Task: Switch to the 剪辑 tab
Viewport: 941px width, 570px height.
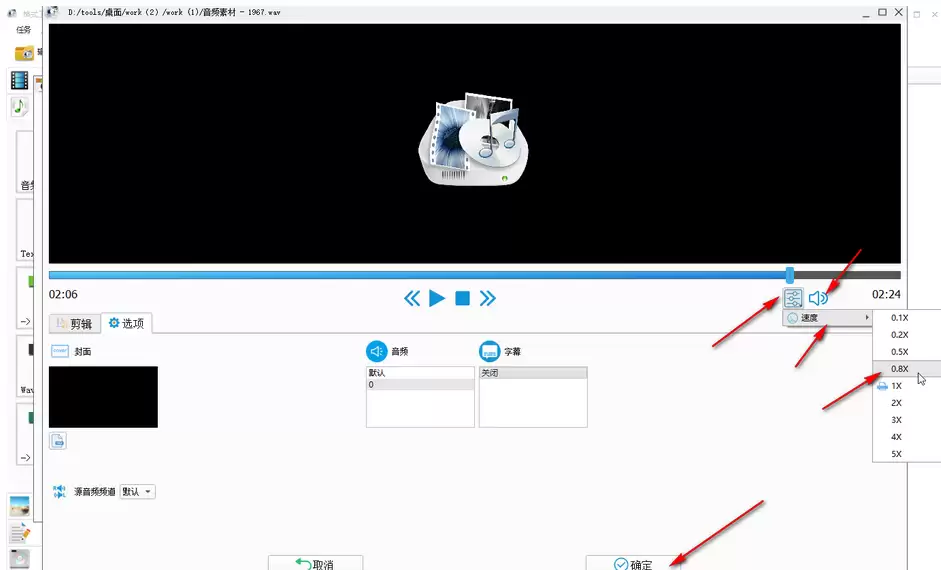Action: tap(74, 324)
